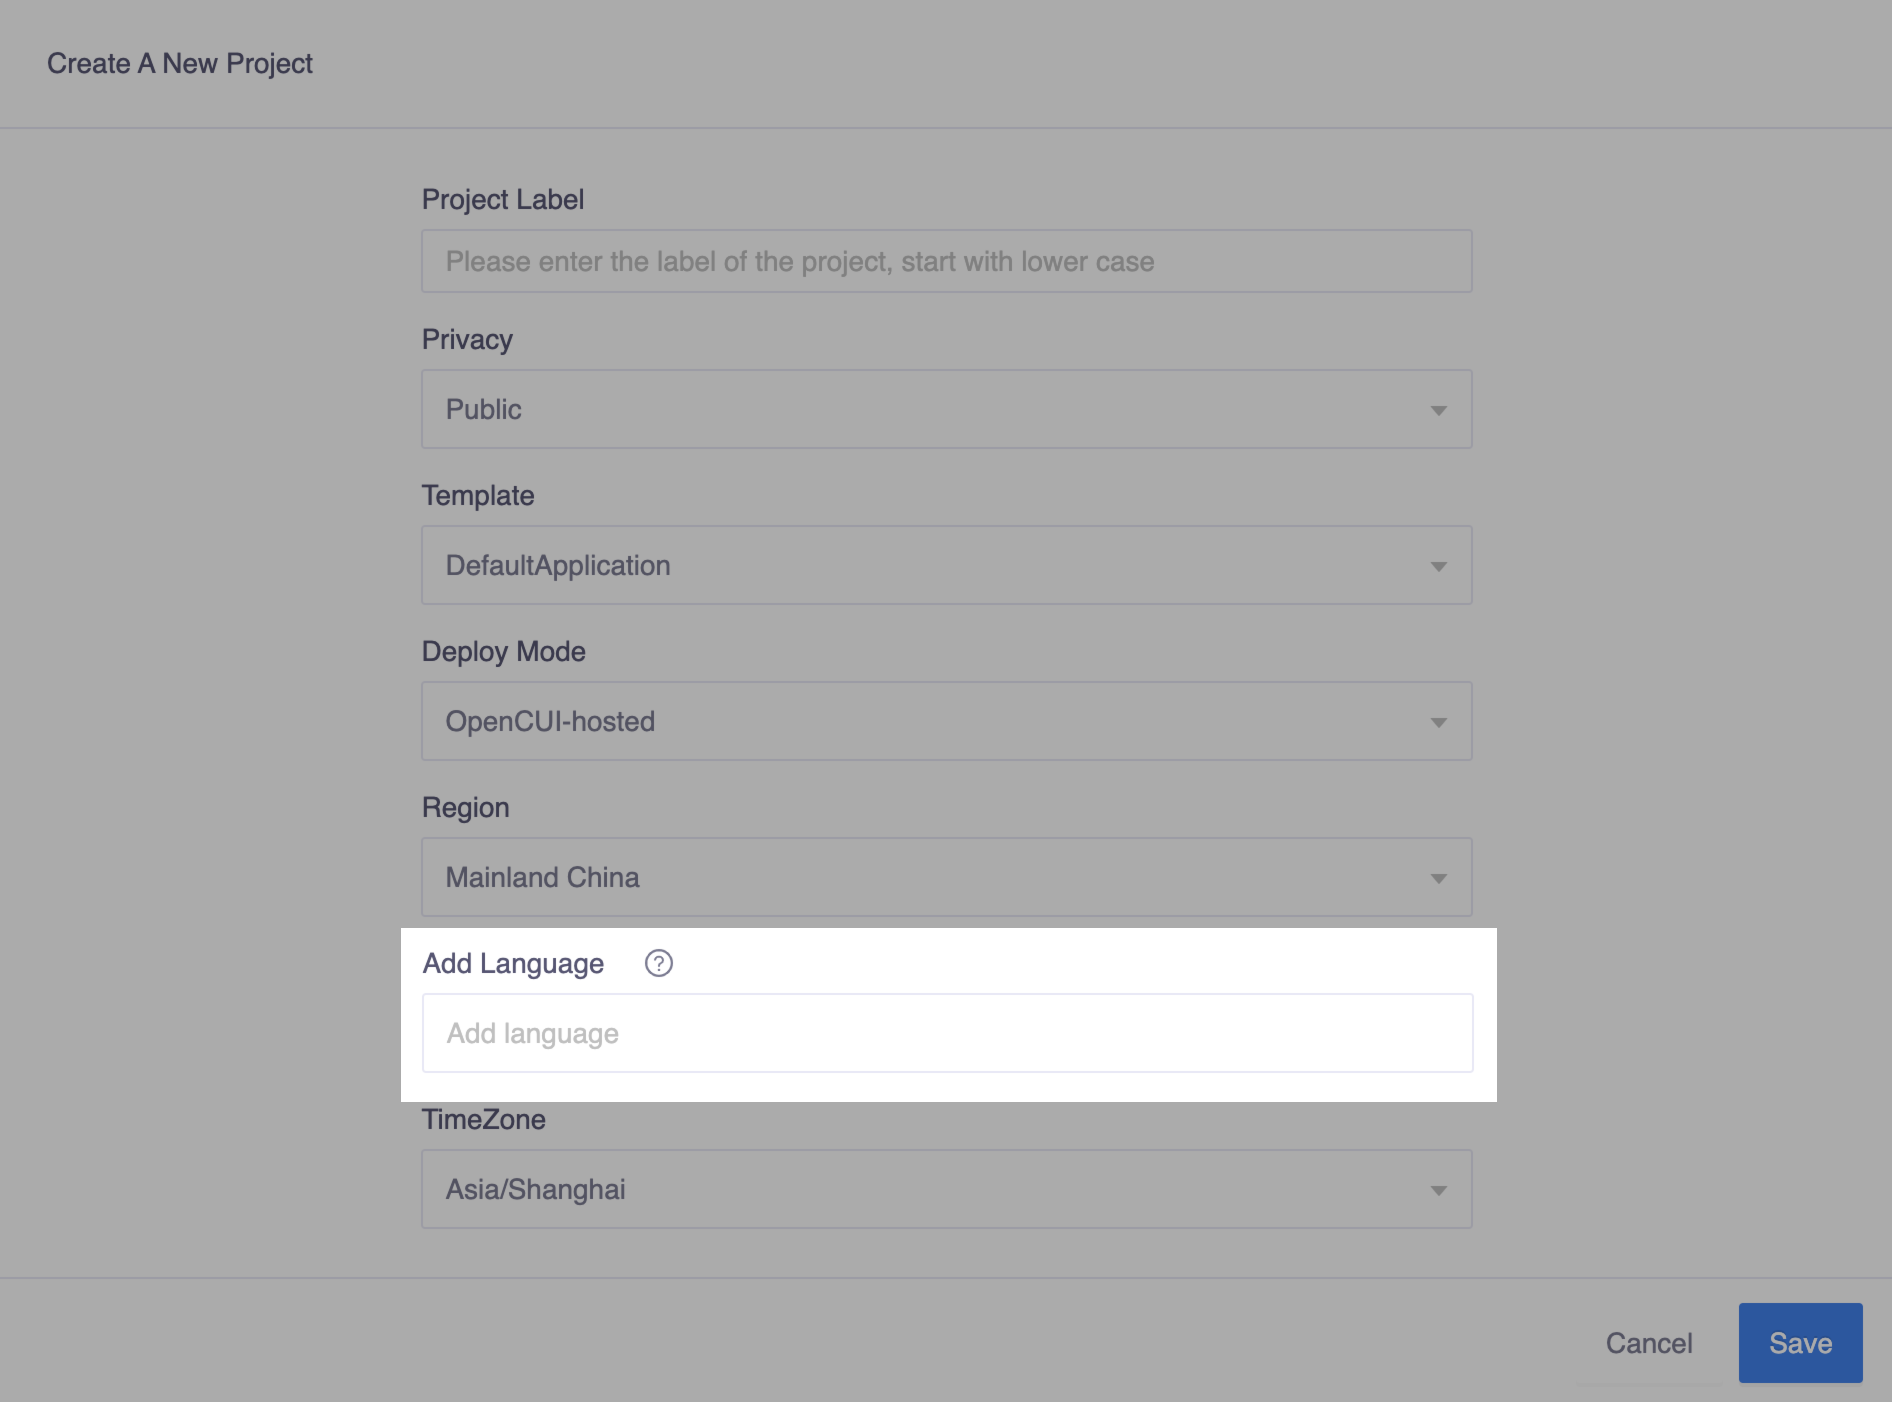Click the Deploy Mode dropdown arrow
Image resolution: width=1892 pixels, height=1402 pixels.
[x=1438, y=722]
